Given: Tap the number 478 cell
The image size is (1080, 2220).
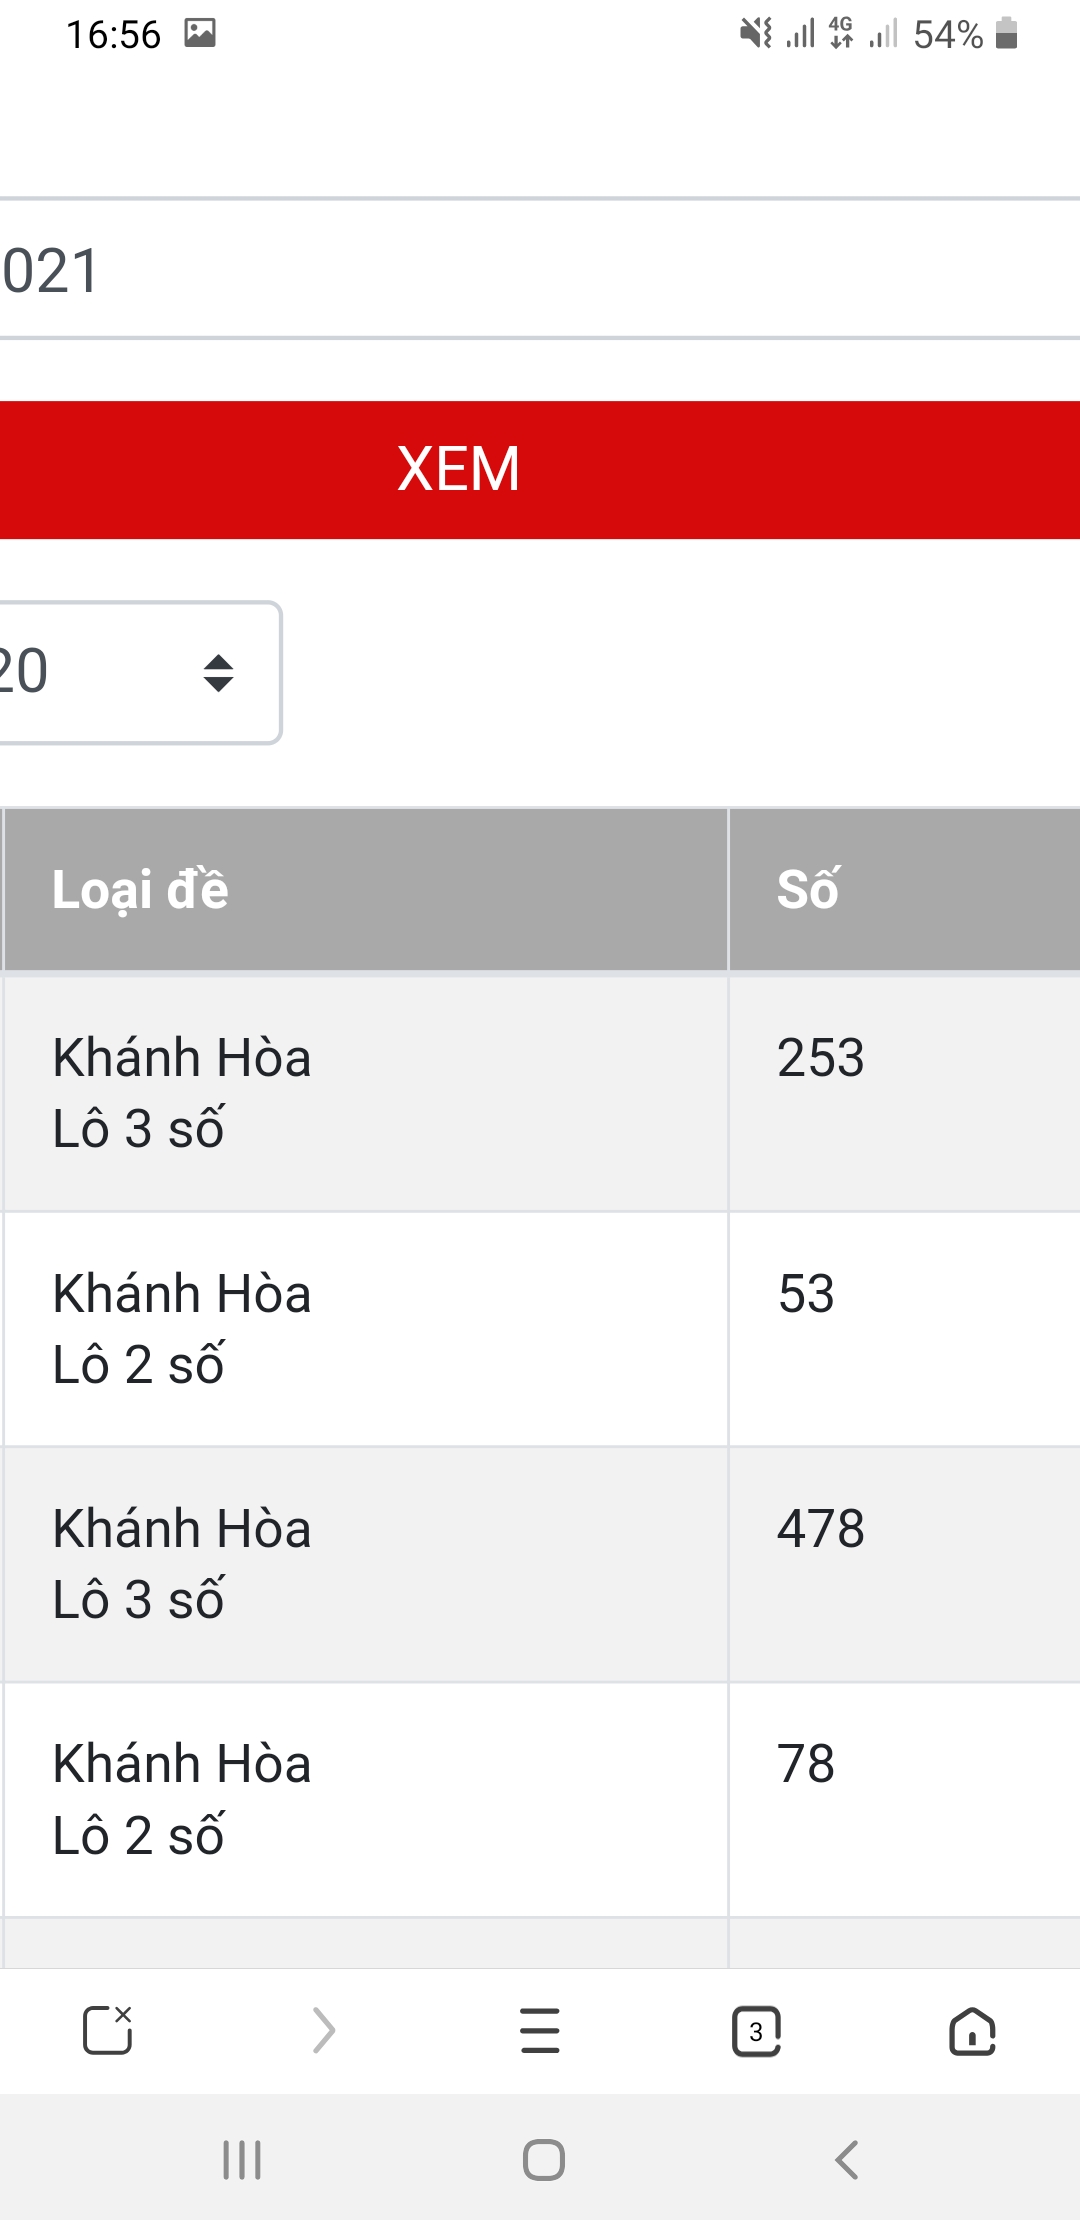Looking at the screenshot, I should (x=822, y=1529).
